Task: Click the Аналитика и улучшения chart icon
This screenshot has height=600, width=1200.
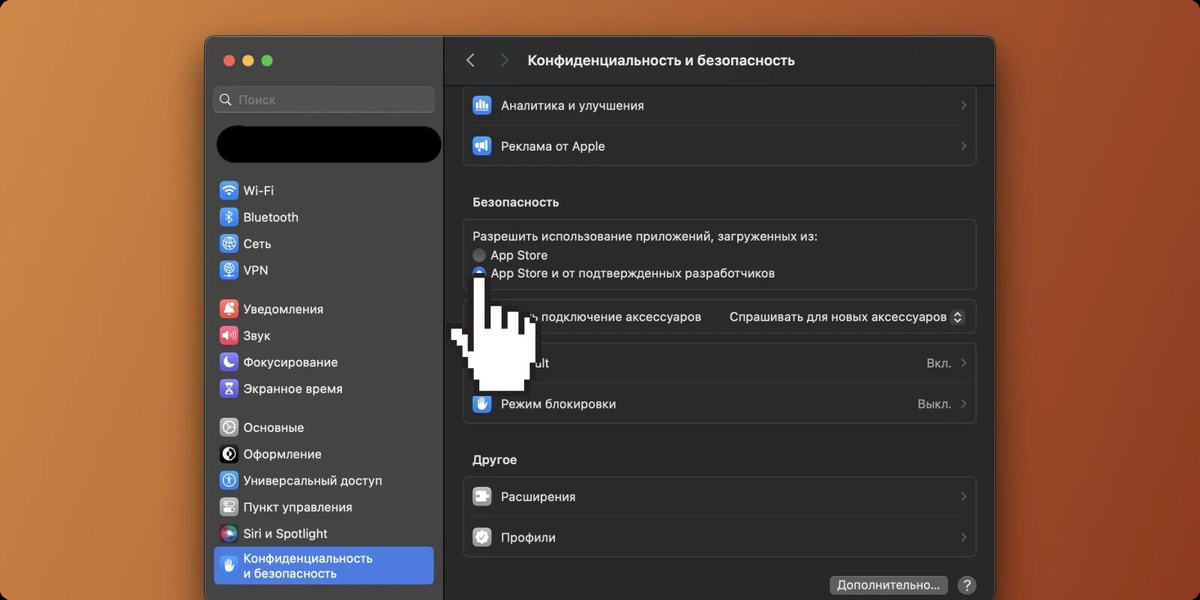Action: pos(482,105)
